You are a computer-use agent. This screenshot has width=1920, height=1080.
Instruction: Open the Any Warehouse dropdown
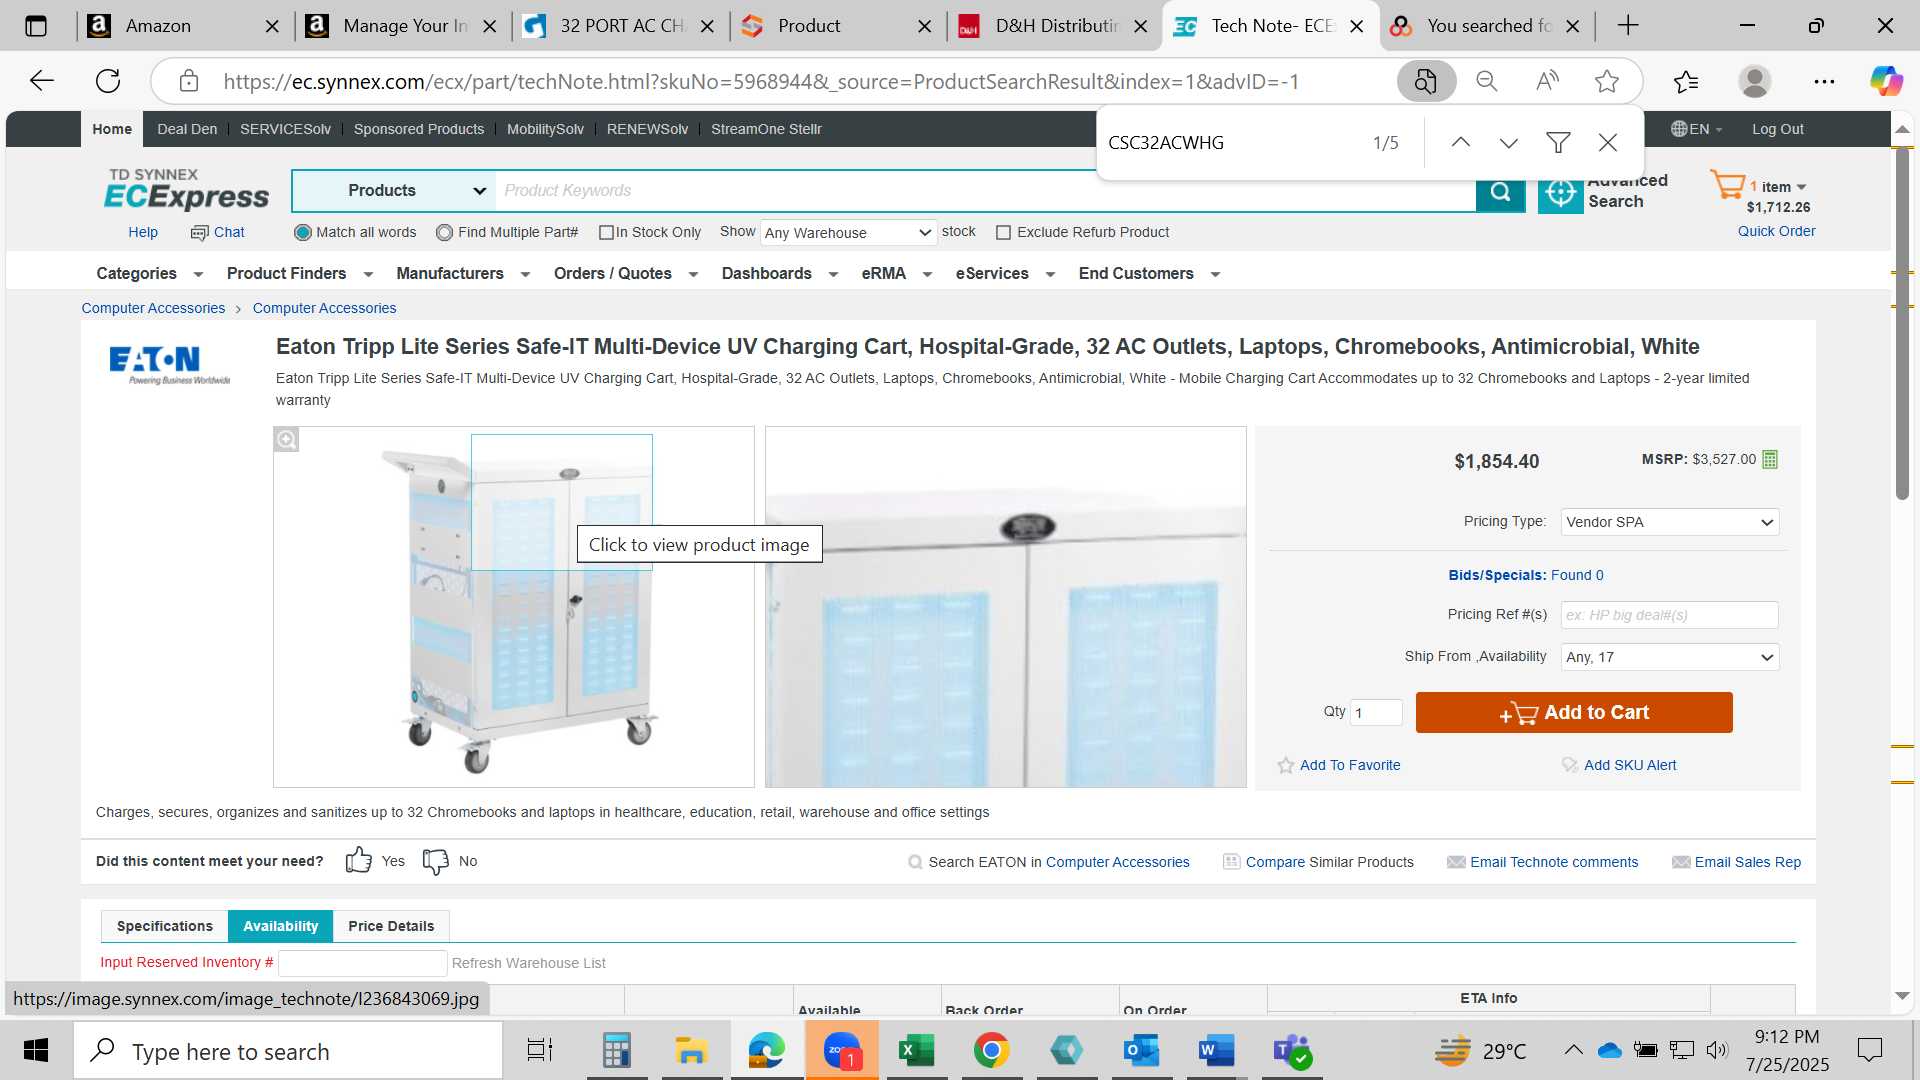click(x=848, y=233)
